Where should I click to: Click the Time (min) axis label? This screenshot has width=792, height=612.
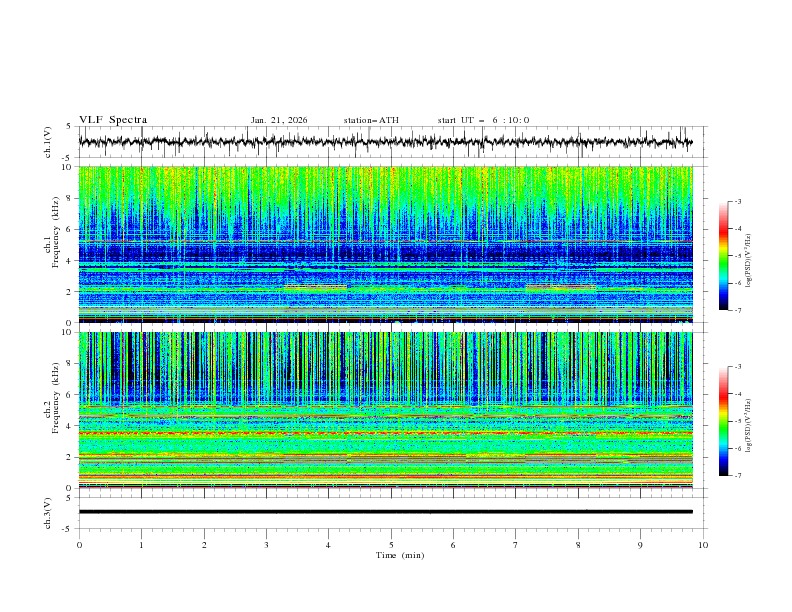(x=398, y=554)
